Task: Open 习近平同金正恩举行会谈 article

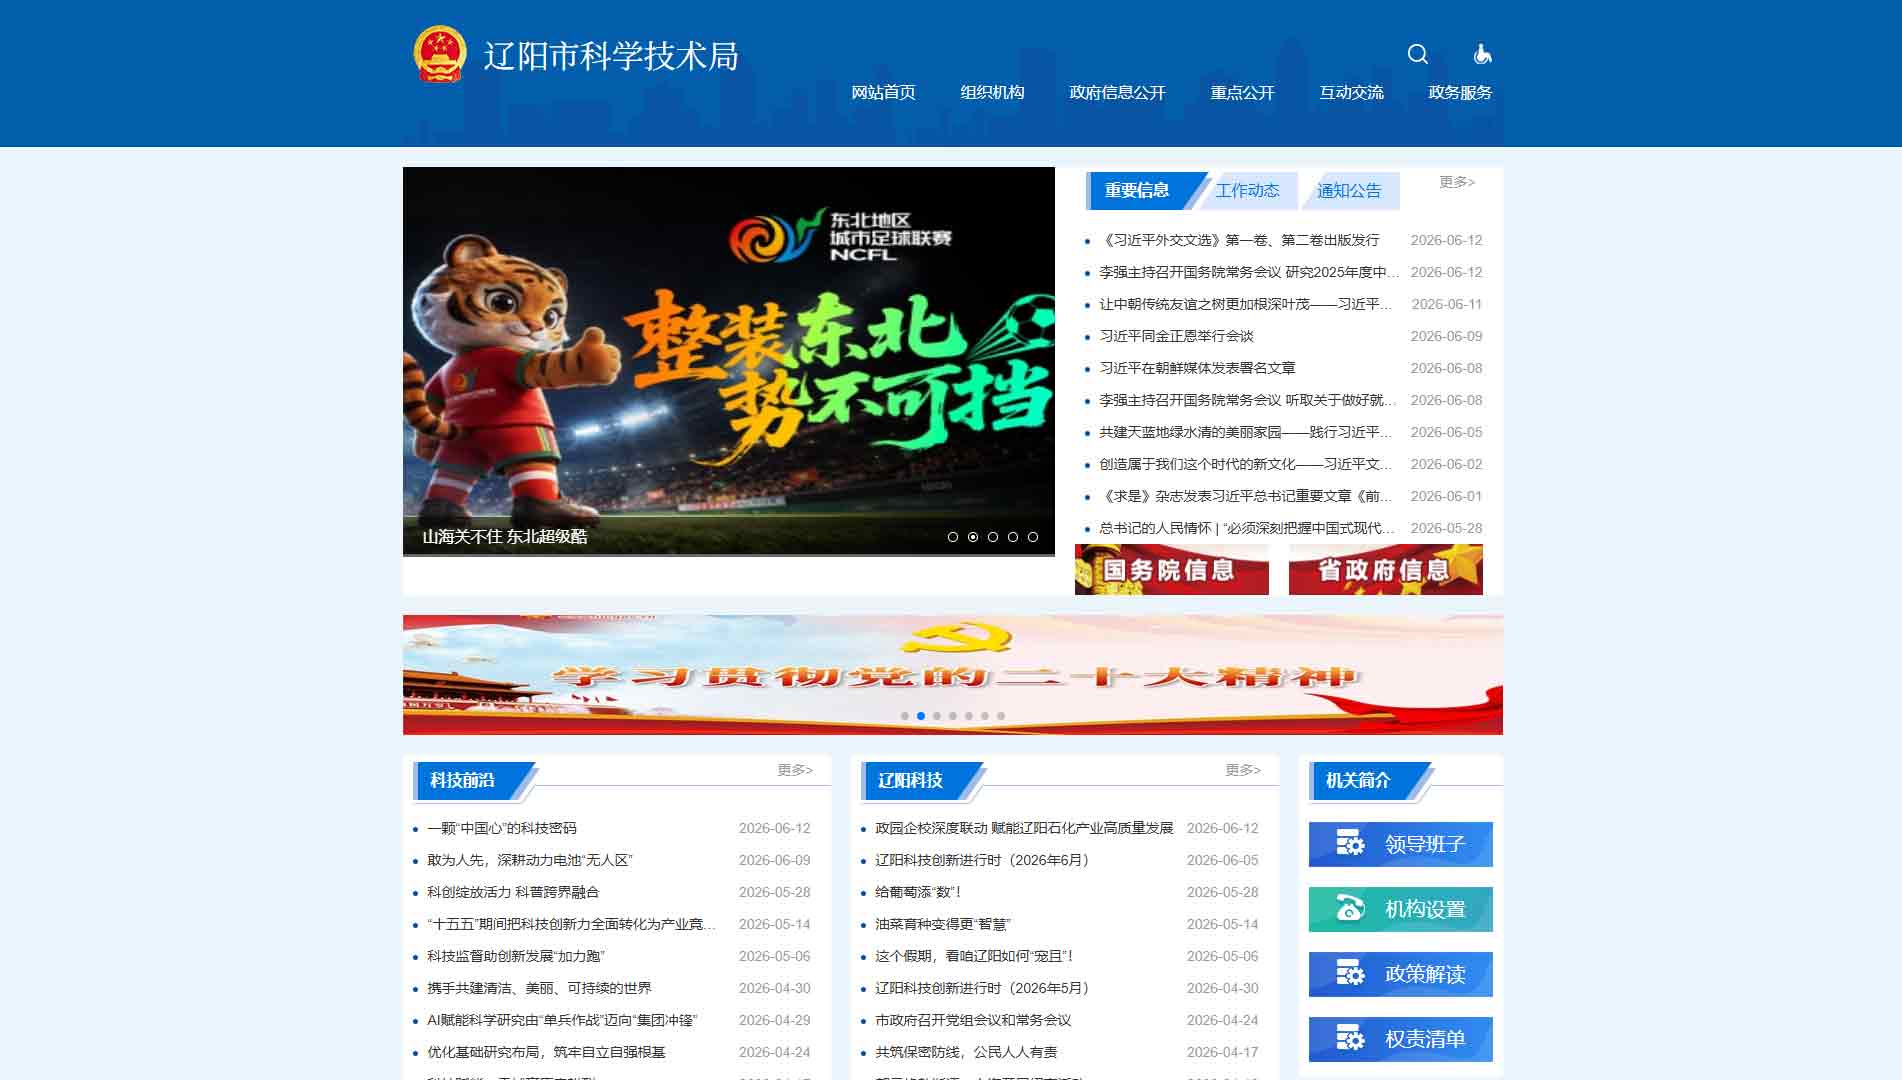Action: [1176, 336]
